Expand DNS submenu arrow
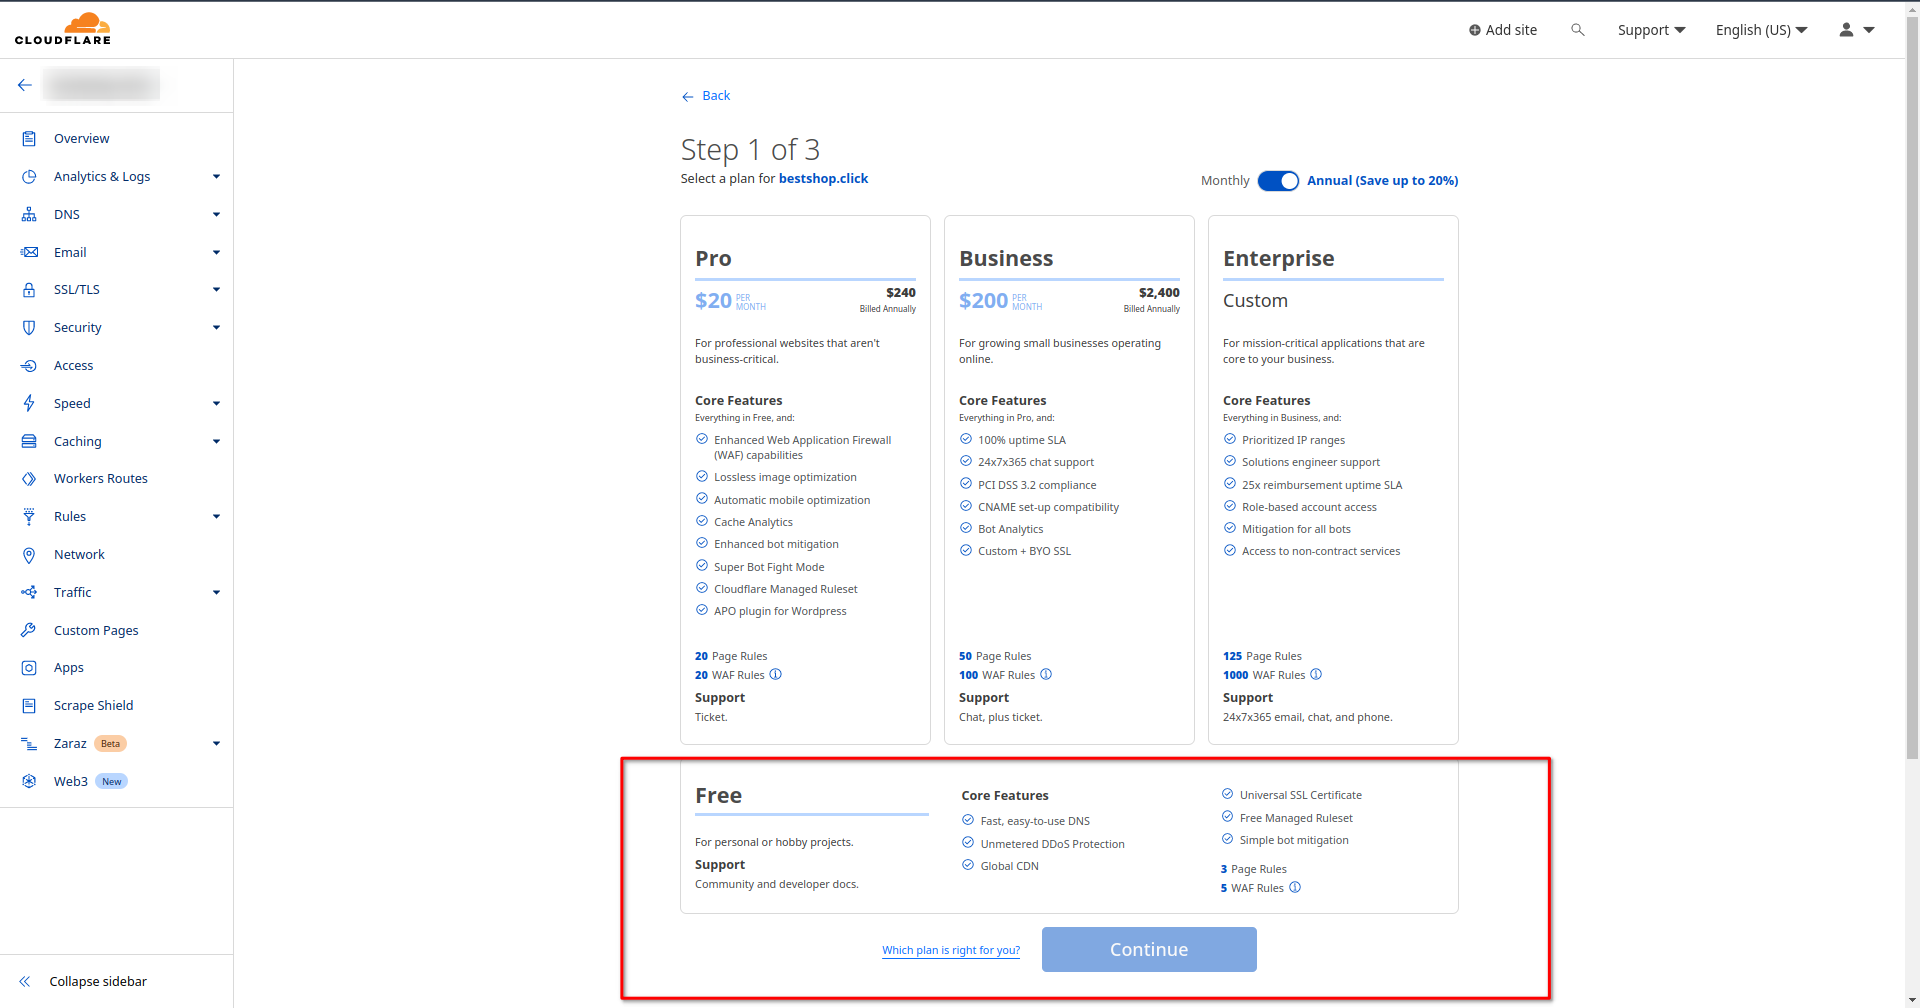The image size is (1920, 1008). point(216,215)
